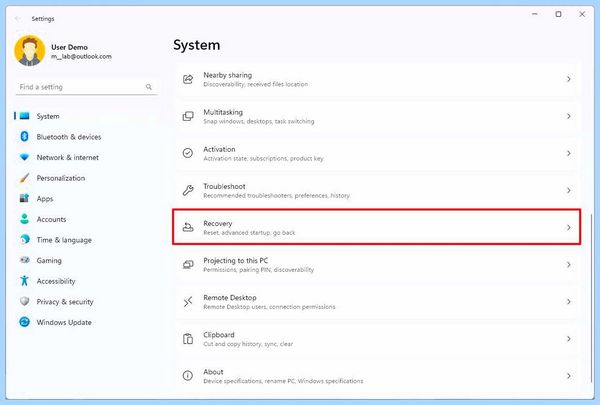The image size is (600, 405).
Task: Open Remote Desktop using right chevron
Action: (569, 302)
